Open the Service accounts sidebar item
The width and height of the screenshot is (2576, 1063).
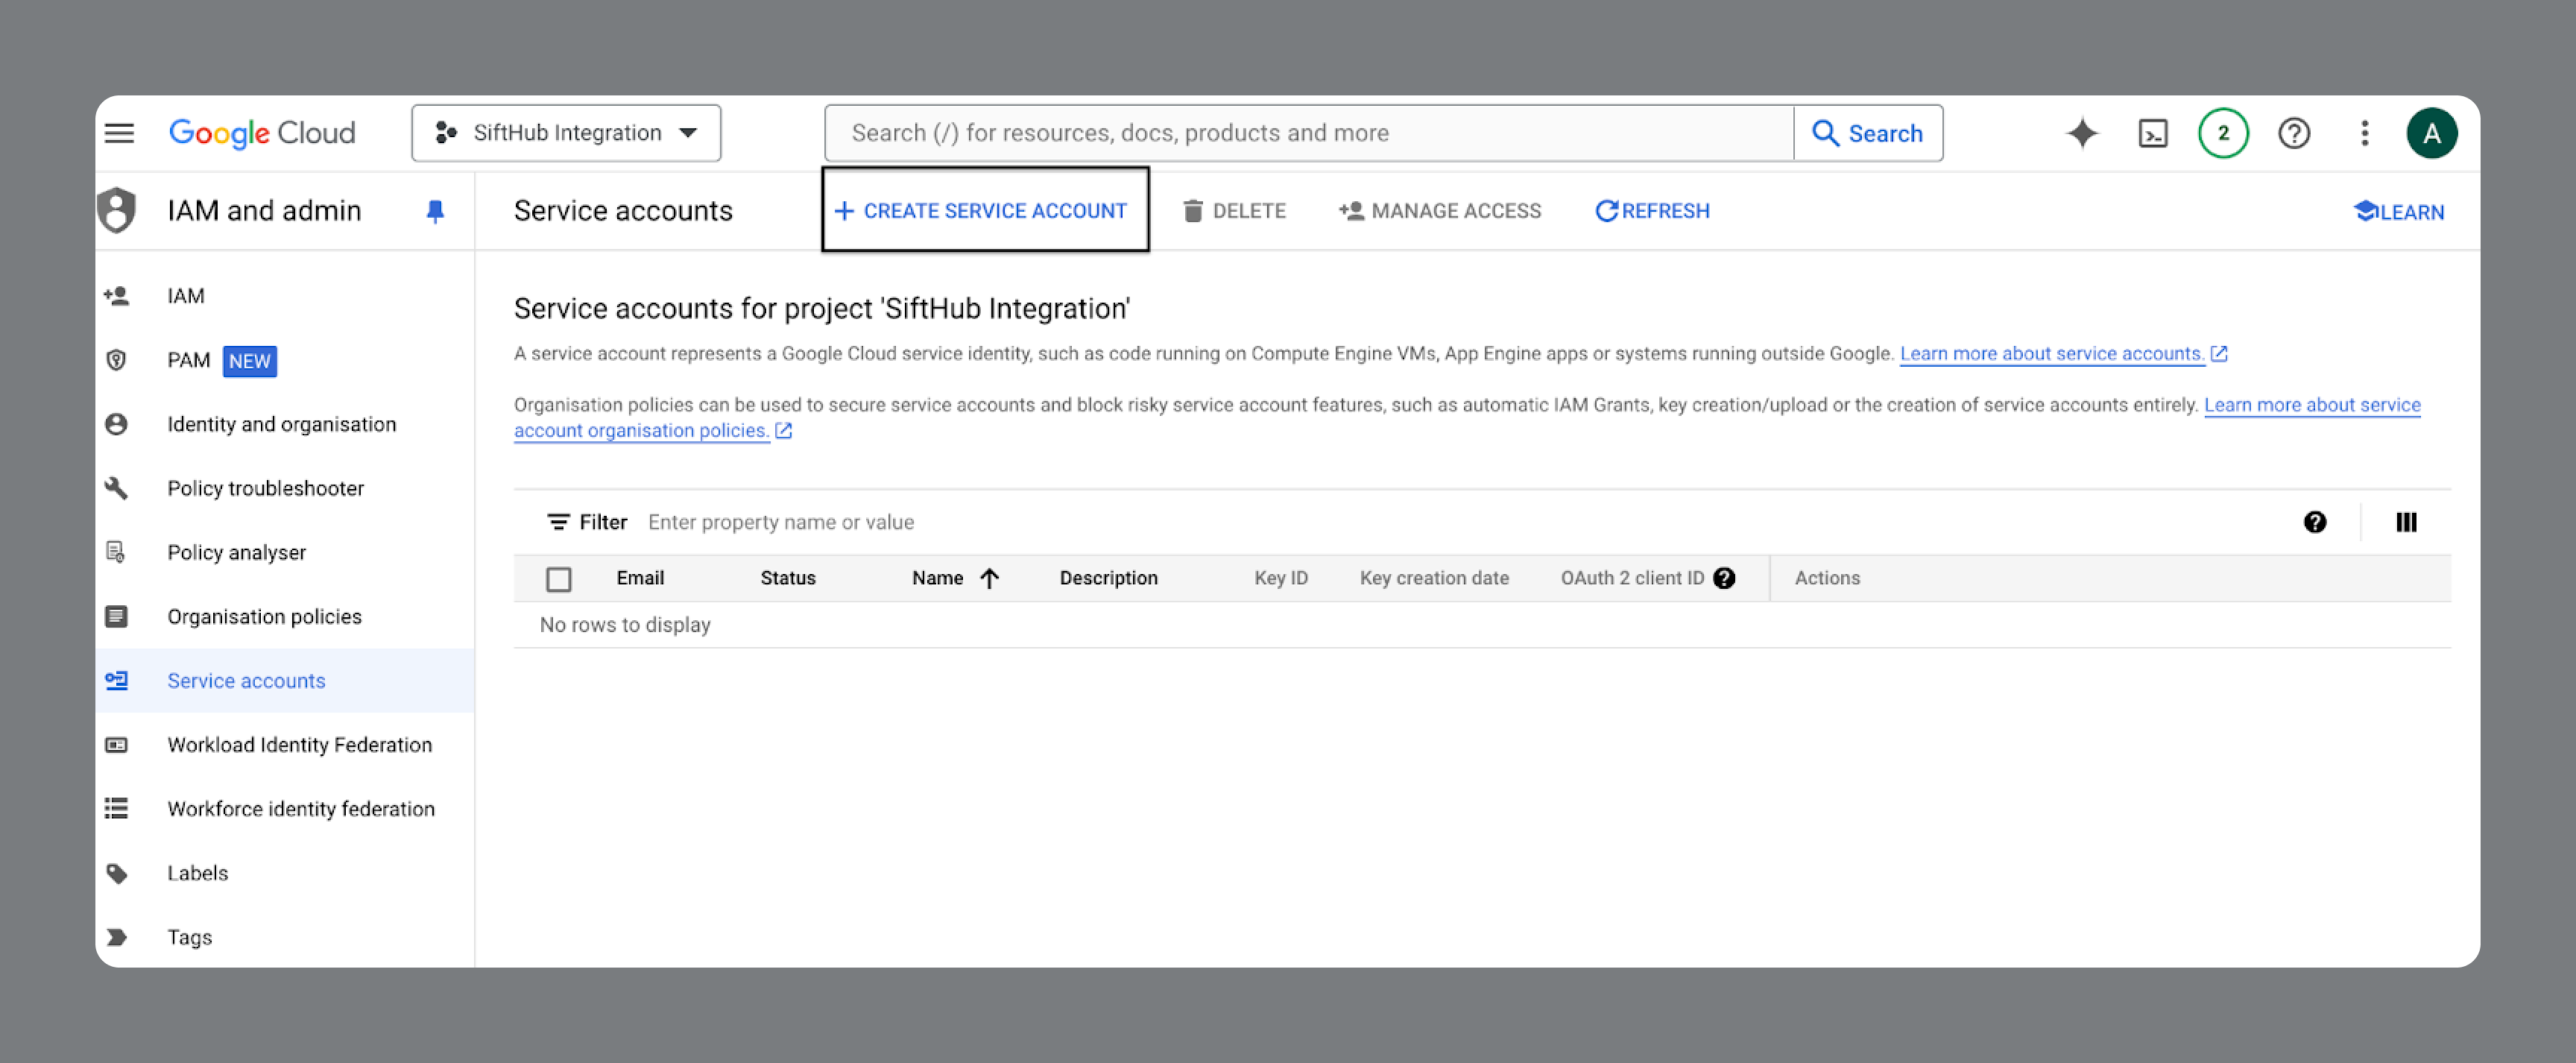click(x=246, y=681)
